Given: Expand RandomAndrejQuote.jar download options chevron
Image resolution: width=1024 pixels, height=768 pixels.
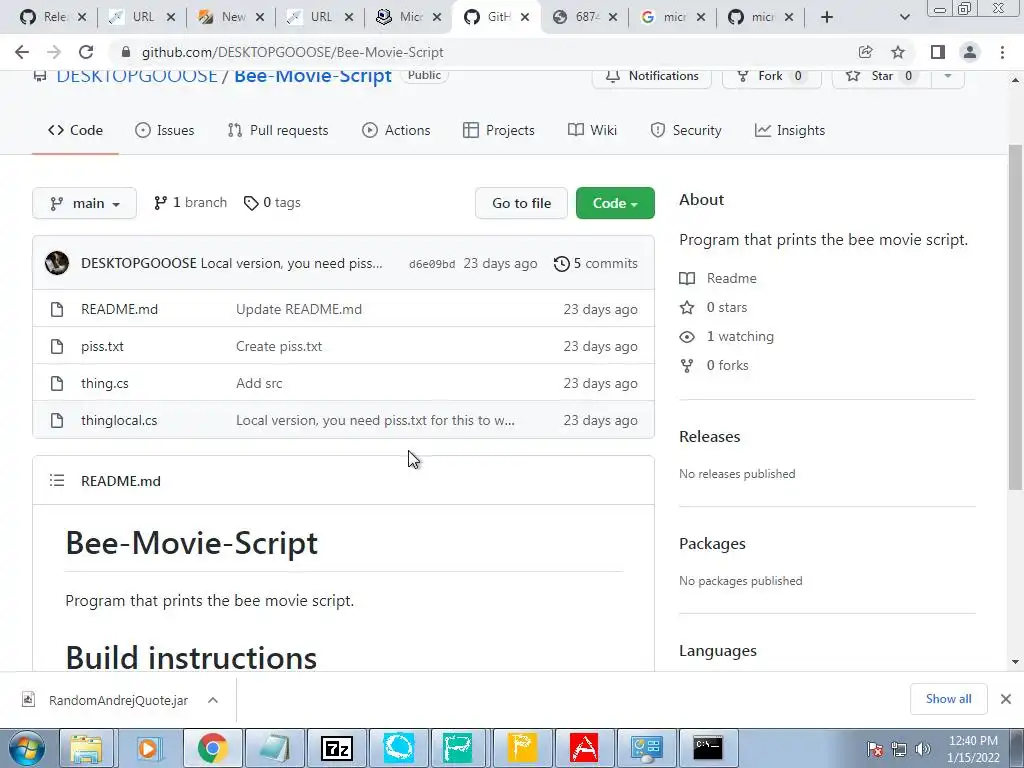Looking at the screenshot, I should (213, 700).
